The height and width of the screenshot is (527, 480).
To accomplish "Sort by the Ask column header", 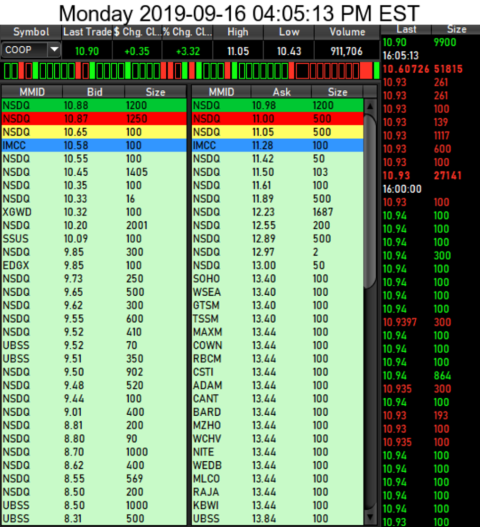I will [x=281, y=92].
